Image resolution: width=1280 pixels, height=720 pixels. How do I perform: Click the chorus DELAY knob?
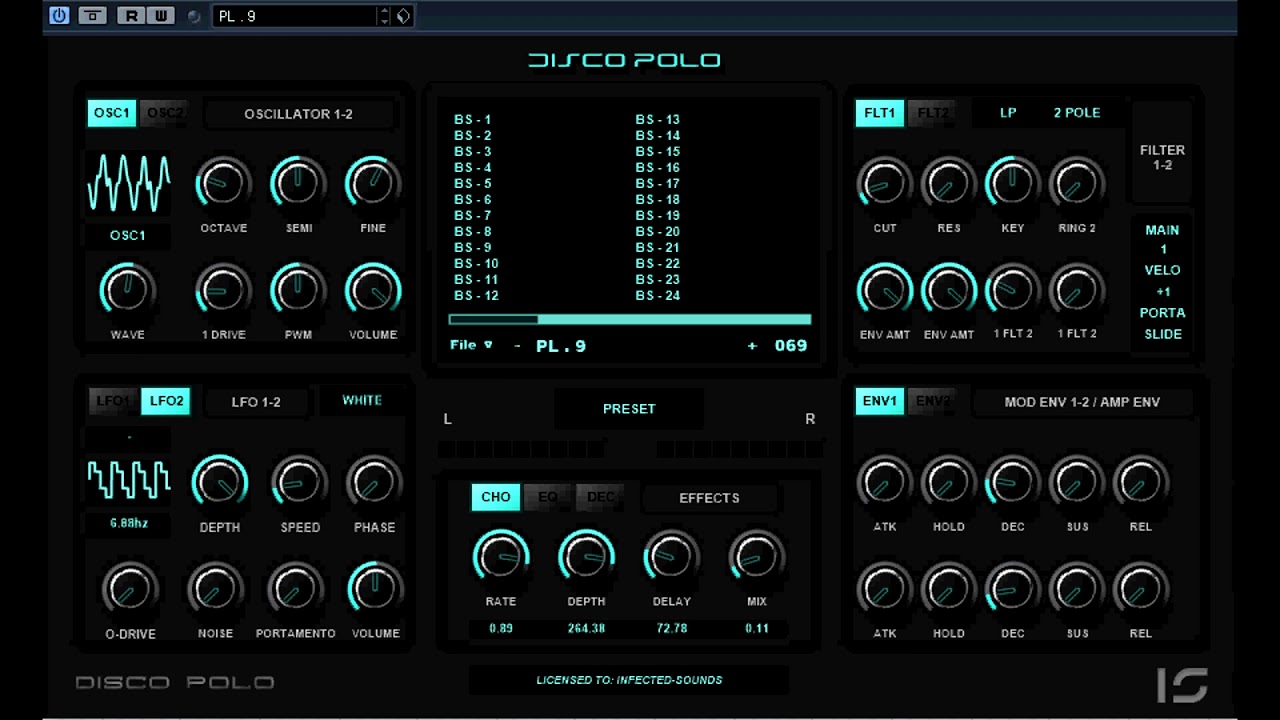click(671, 556)
